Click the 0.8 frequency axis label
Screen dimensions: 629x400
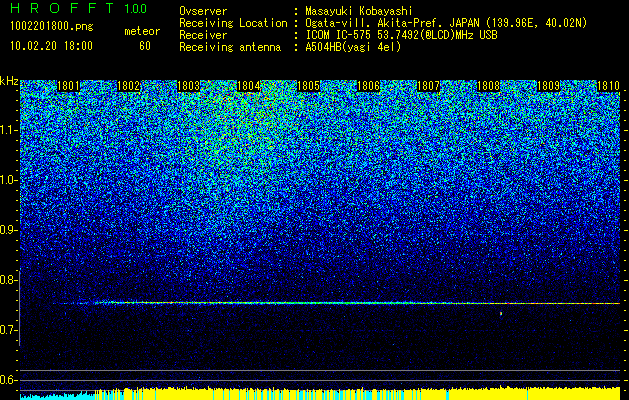click(8, 280)
